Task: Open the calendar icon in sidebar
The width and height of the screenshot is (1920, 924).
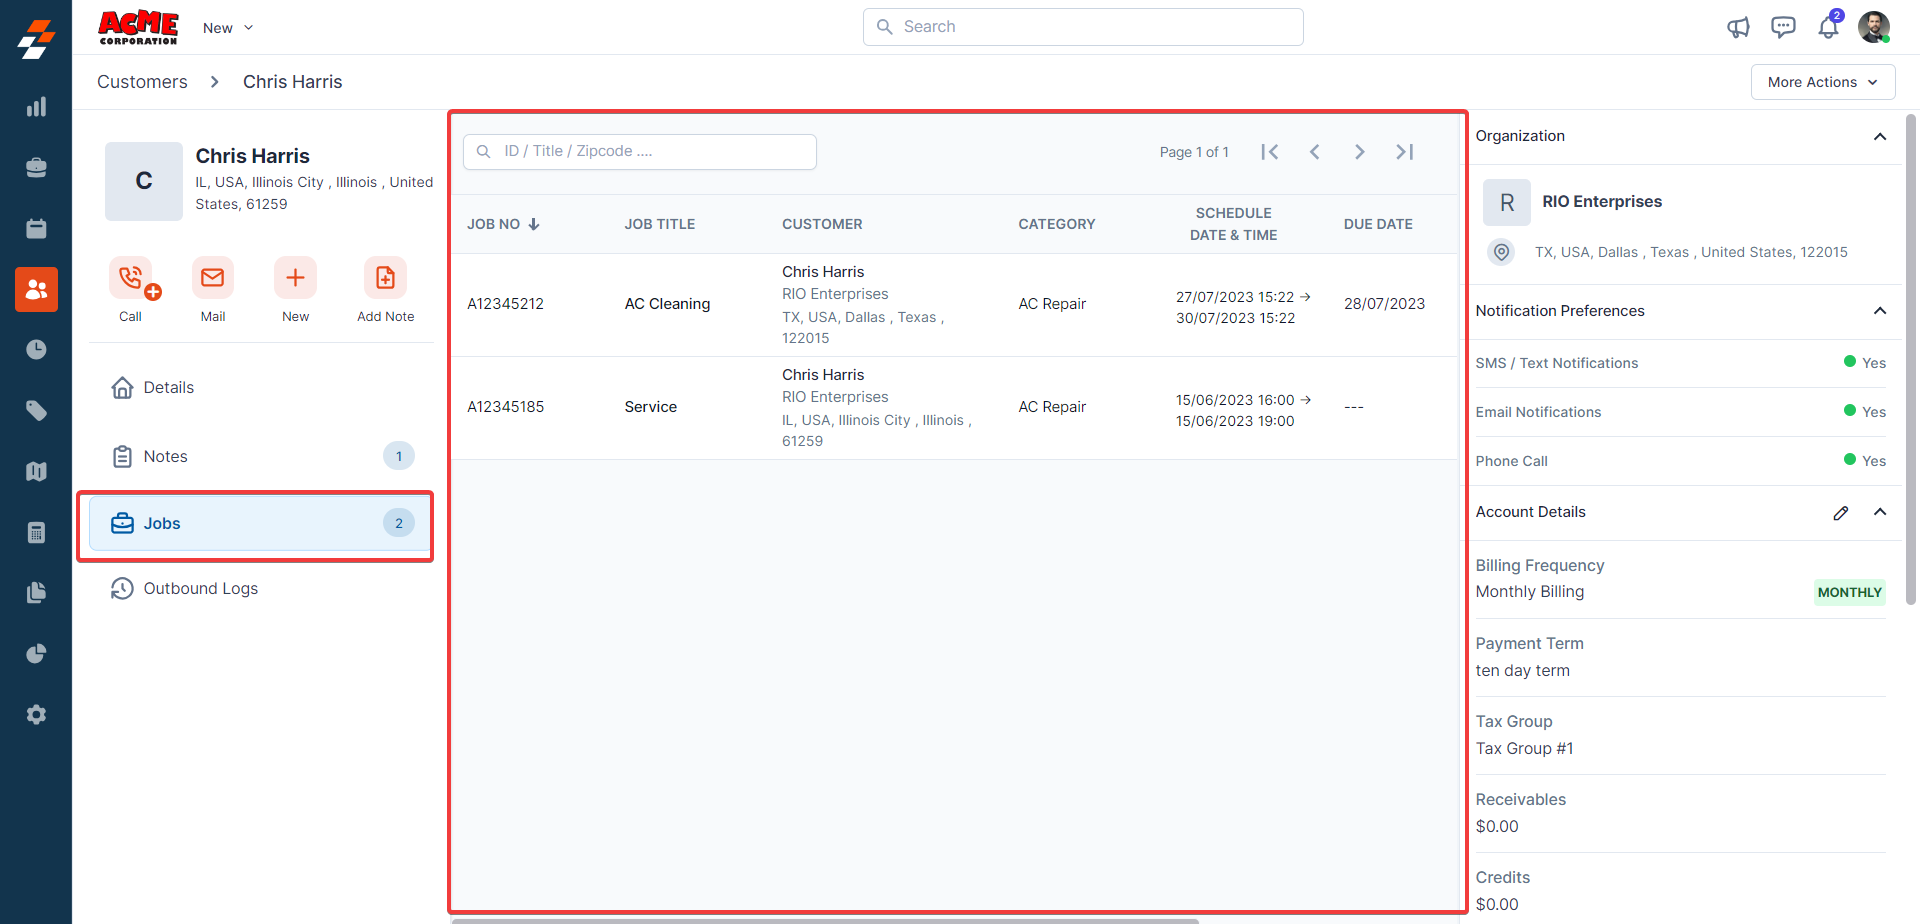Action: pos(36,229)
